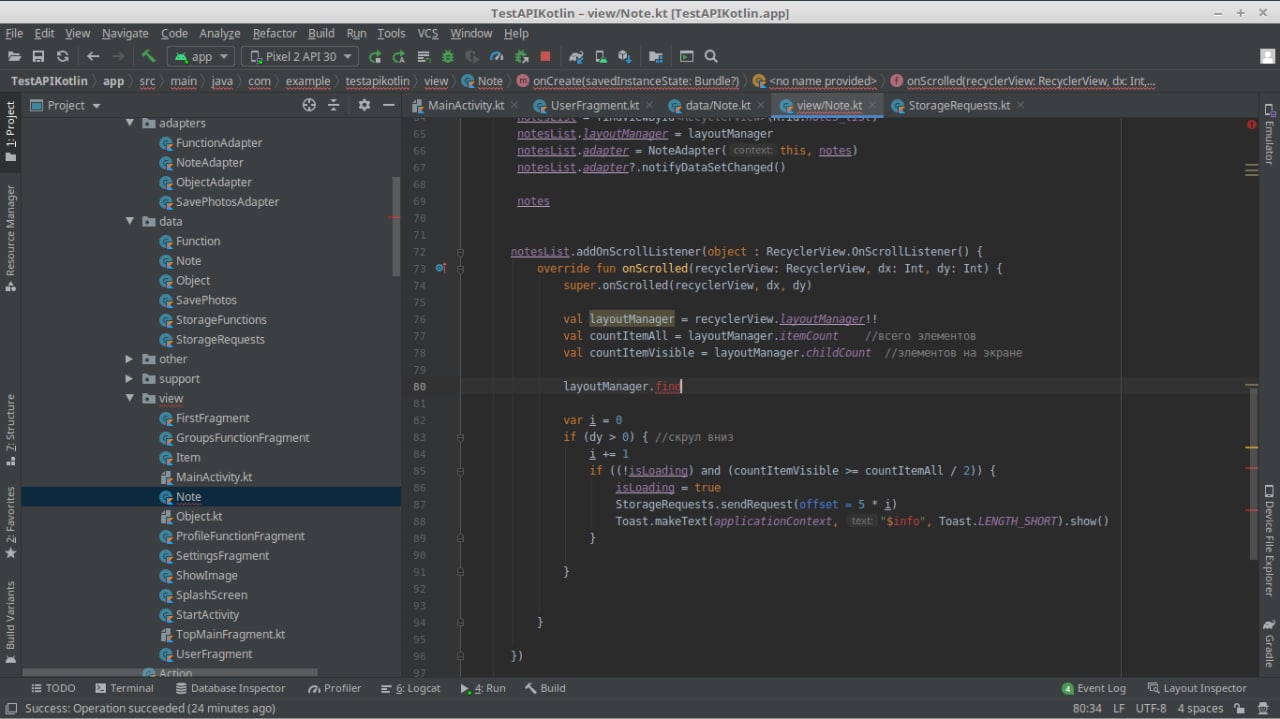1280x719 pixels.
Task: Toggle the Emulator tool window on right edge
Action: point(1268,134)
